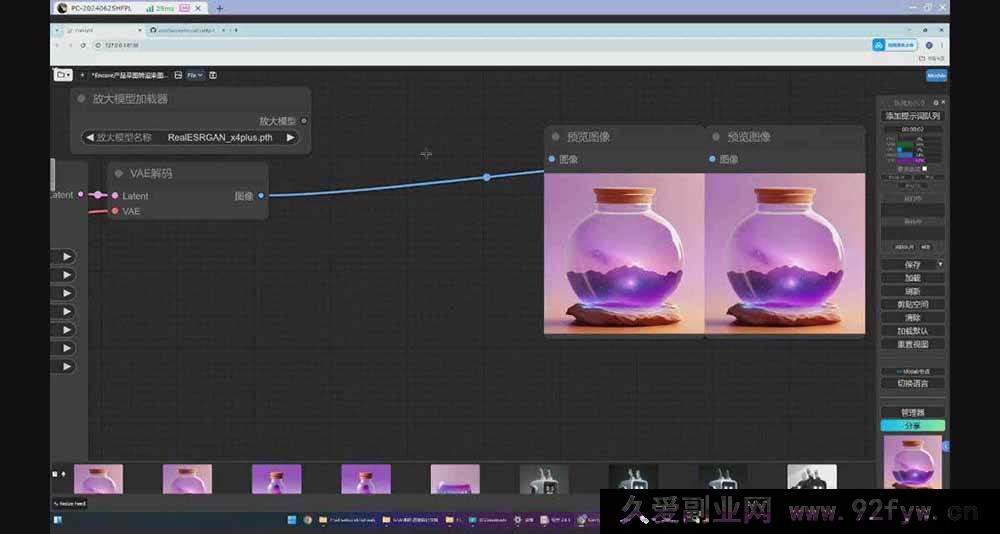Screen dimensions: 1000x534
Task: Toggle collapse dot on 放大模型加载器 node
Action: (x=81, y=99)
